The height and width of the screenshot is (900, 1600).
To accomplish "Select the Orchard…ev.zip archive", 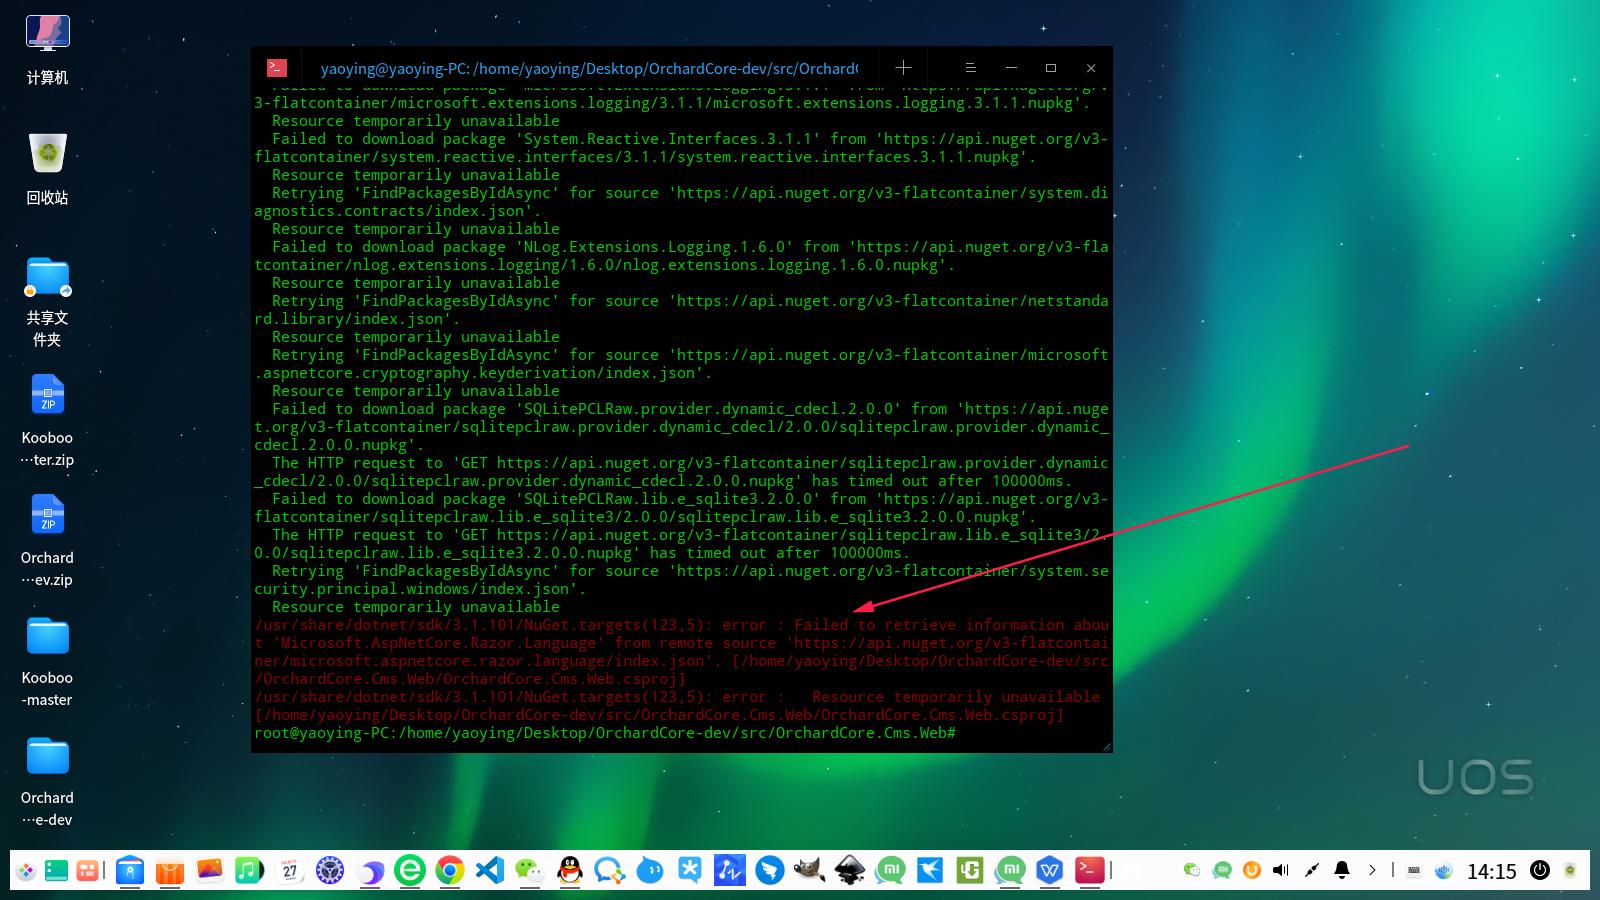I will tap(47, 541).
